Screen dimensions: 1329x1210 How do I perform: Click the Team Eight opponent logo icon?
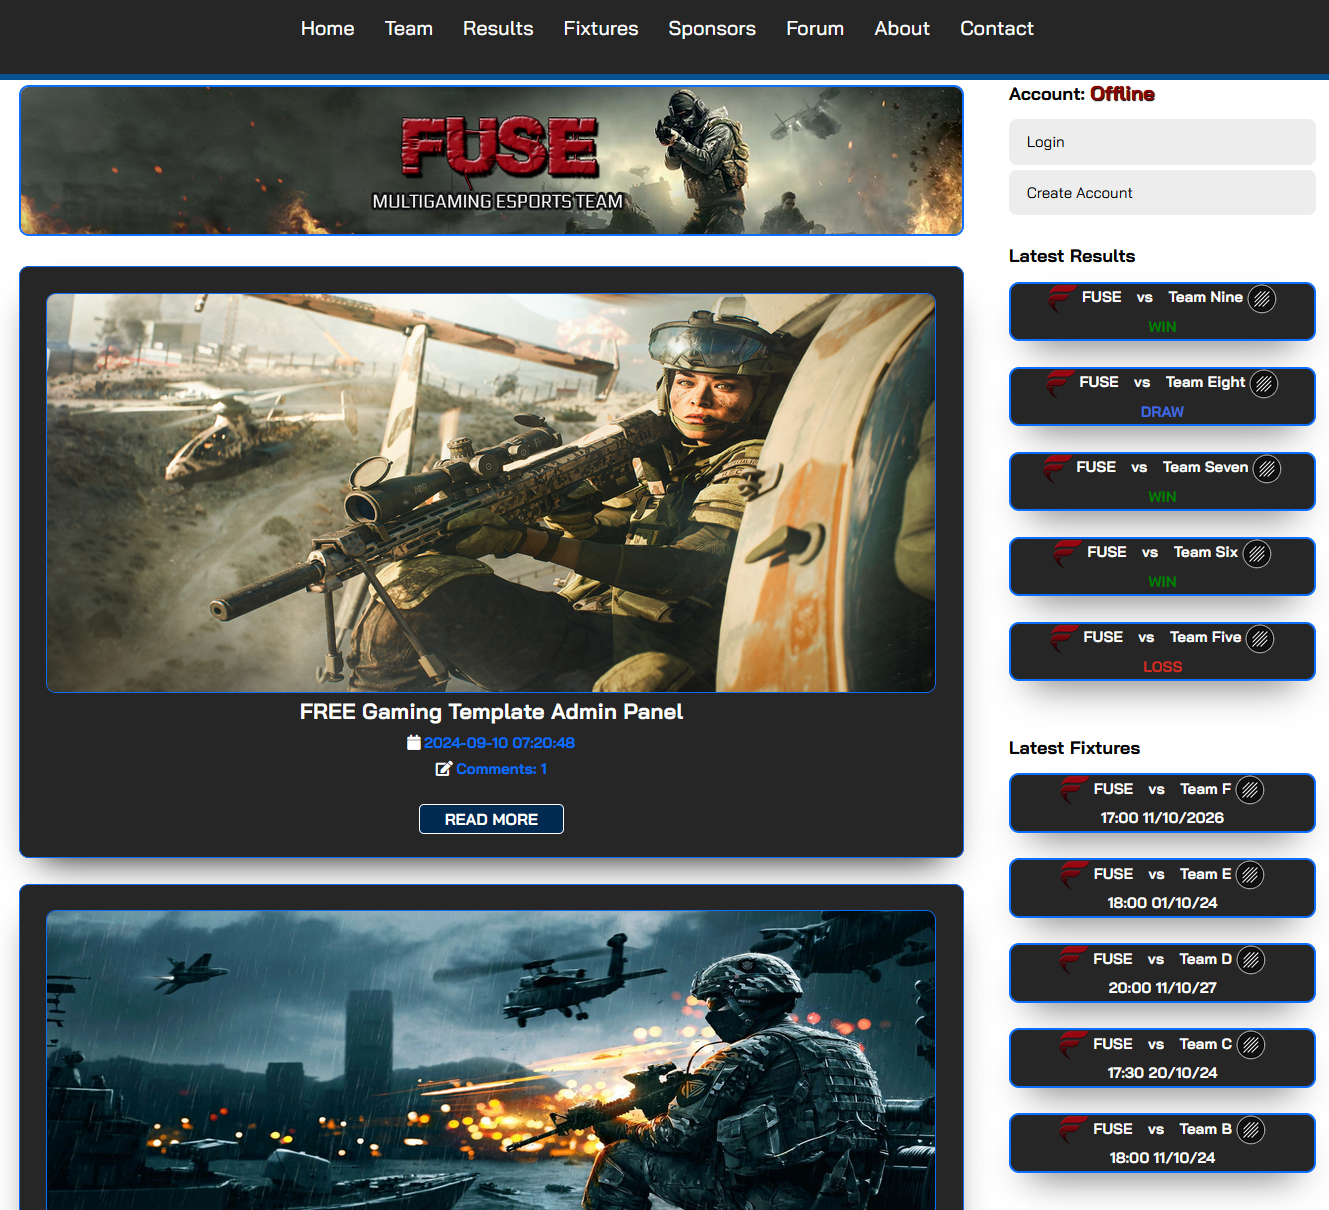pyautogui.click(x=1264, y=384)
